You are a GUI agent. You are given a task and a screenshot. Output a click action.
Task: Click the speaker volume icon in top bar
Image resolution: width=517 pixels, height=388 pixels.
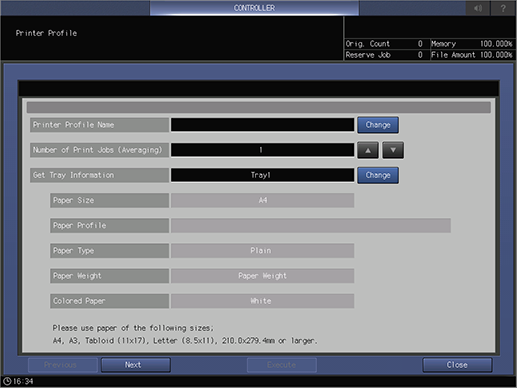(478, 8)
